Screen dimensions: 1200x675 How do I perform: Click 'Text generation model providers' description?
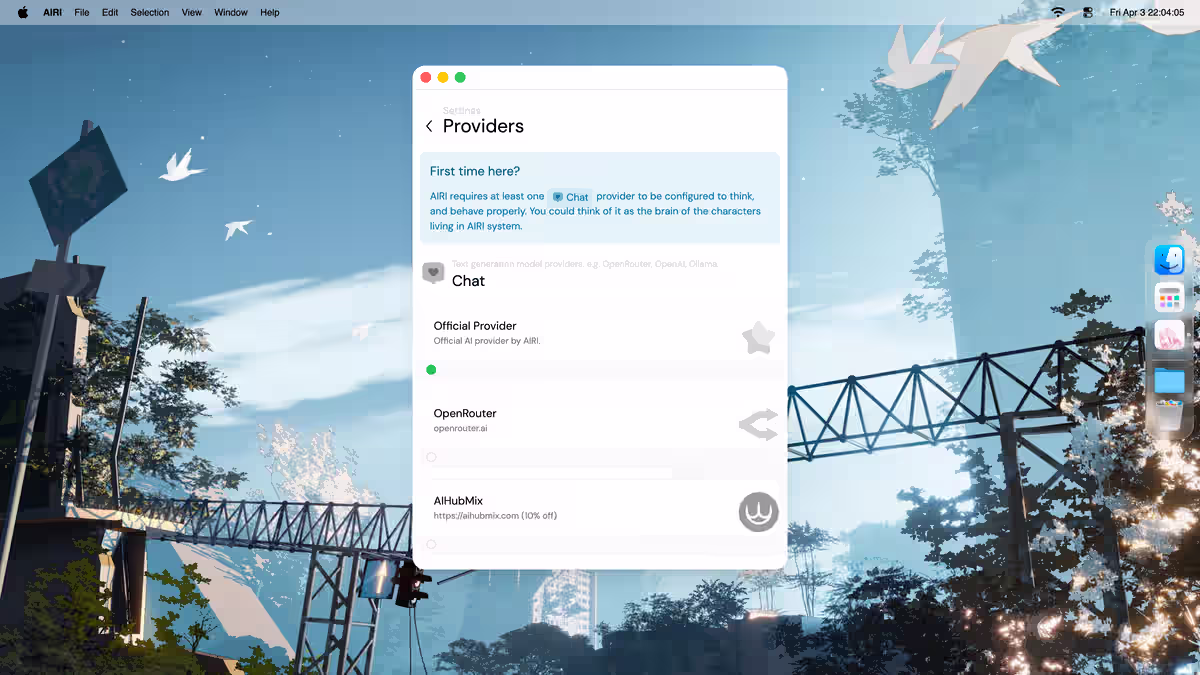[x=585, y=264]
